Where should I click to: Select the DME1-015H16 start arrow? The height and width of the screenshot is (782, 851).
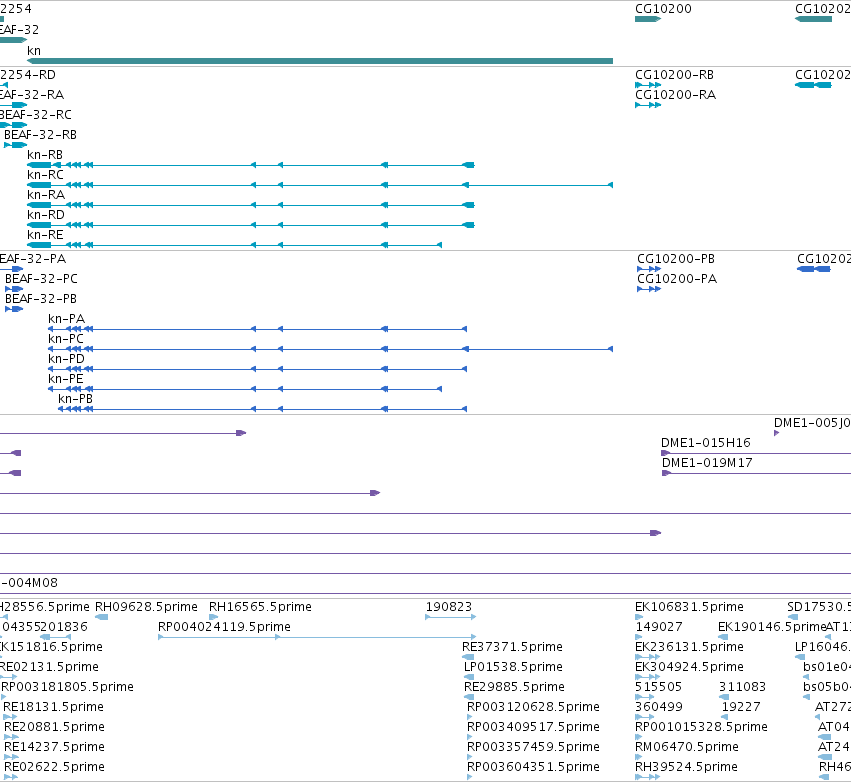pyautogui.click(x=666, y=453)
